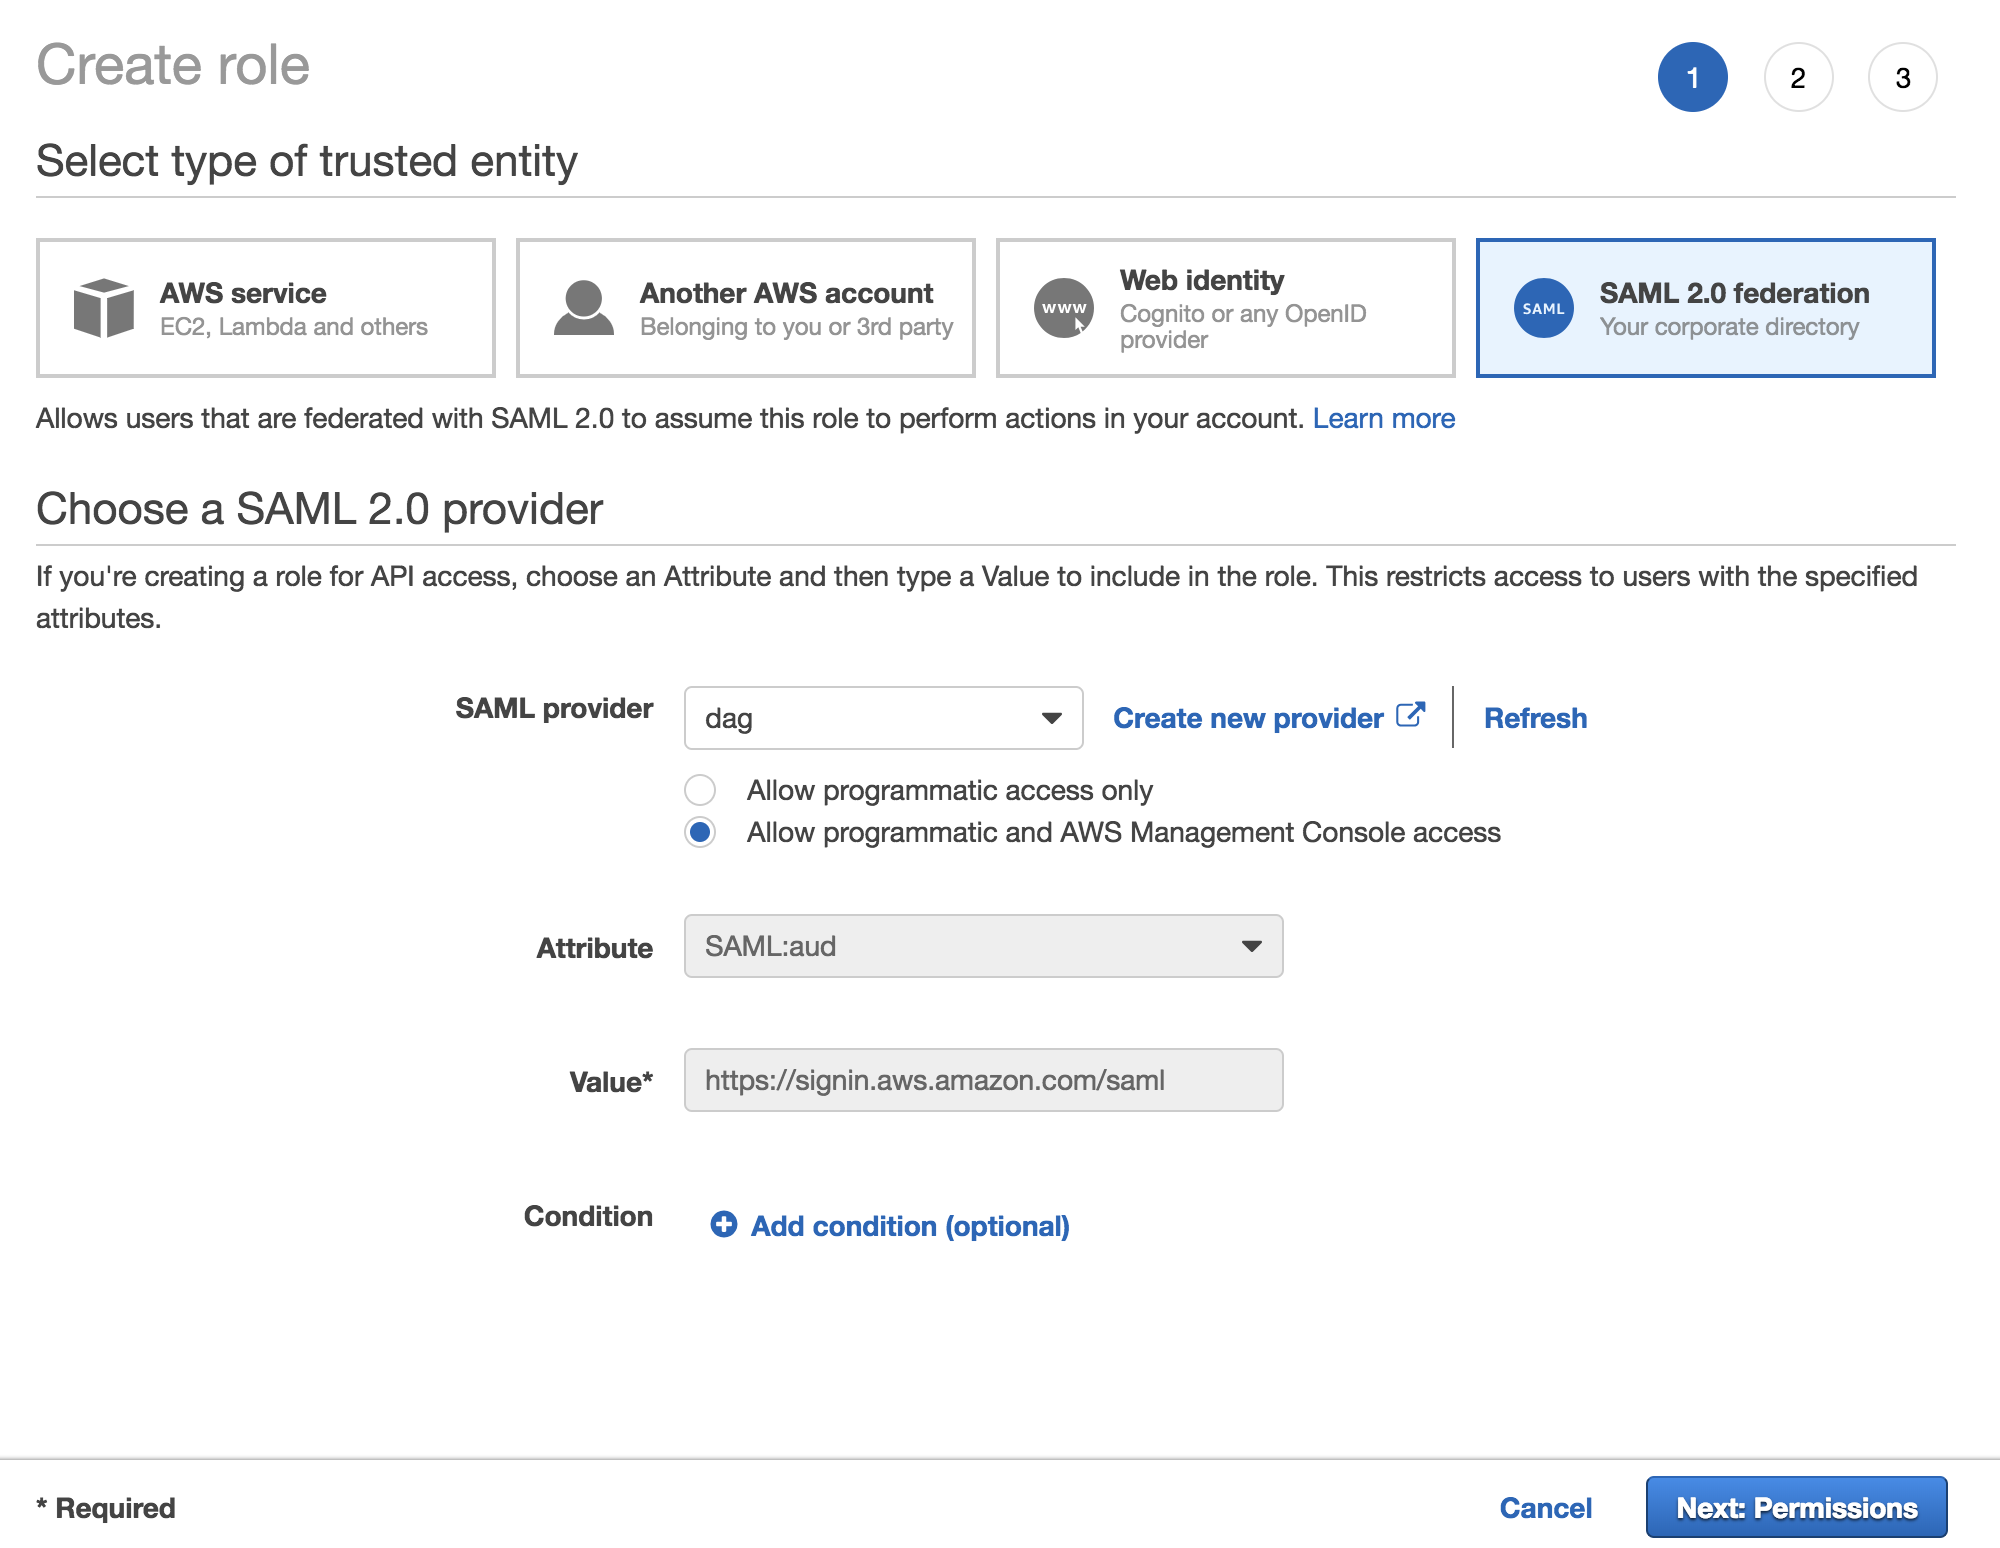Open the Learn more link
Screen dimensions: 2000x1548
[1384, 418]
